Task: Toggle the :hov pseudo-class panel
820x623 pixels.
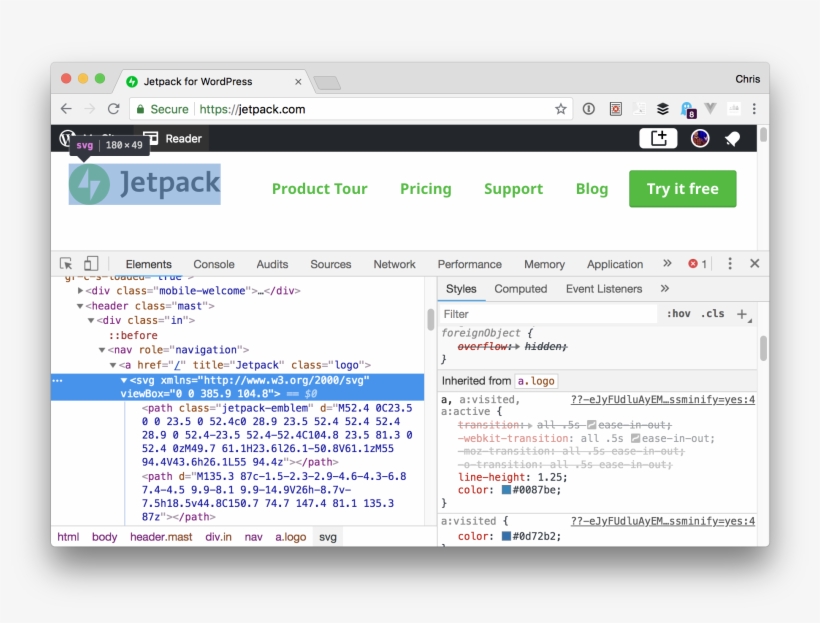Action: coord(678,313)
